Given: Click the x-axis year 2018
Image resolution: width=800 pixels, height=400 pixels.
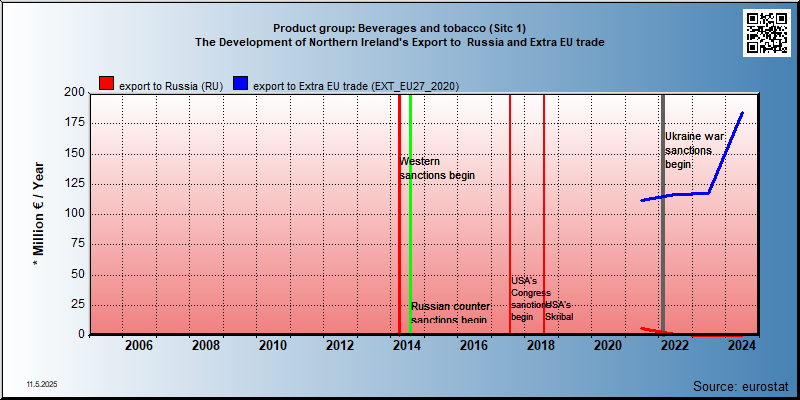Looking at the screenshot, I should 541,345.
